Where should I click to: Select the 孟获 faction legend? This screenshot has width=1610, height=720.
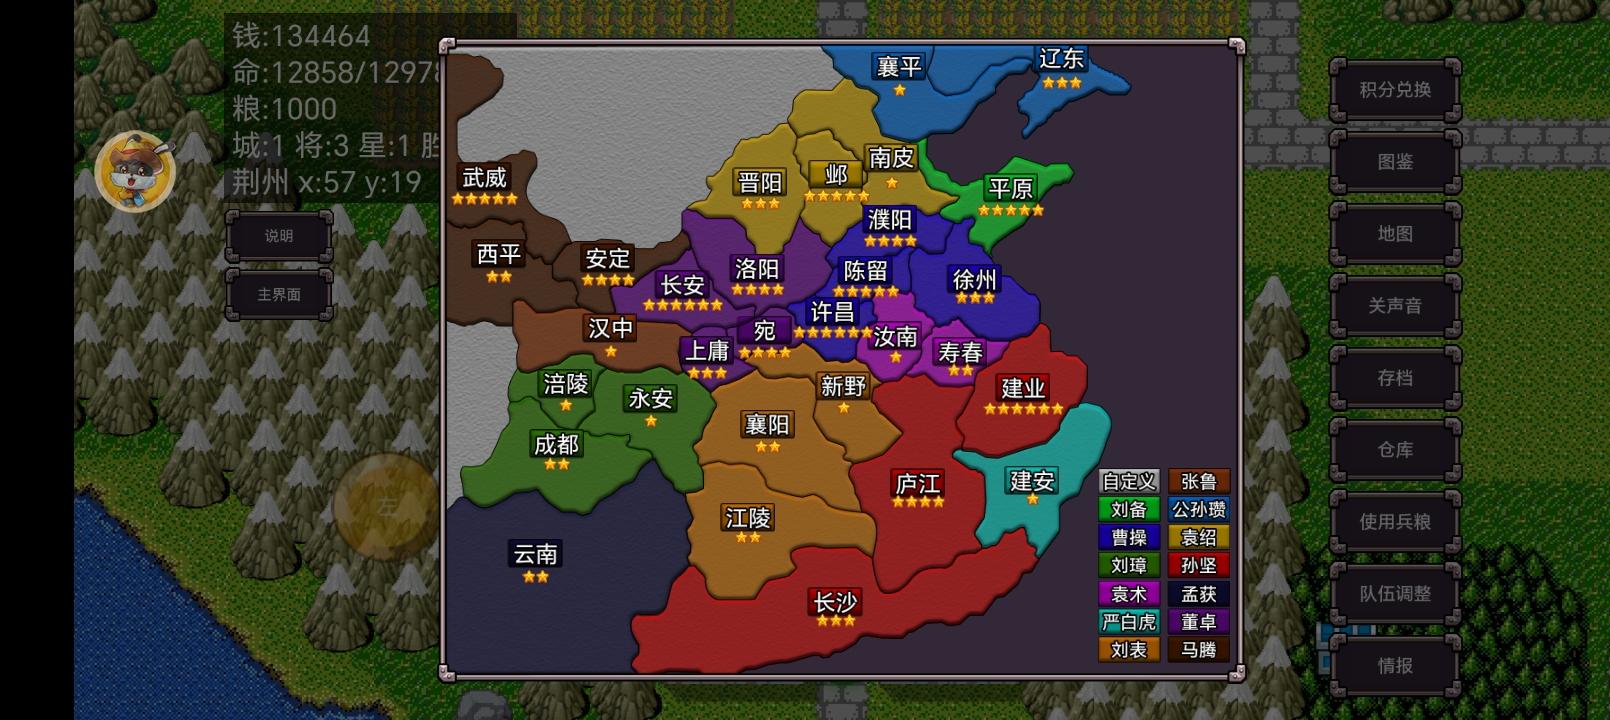(x=1199, y=594)
